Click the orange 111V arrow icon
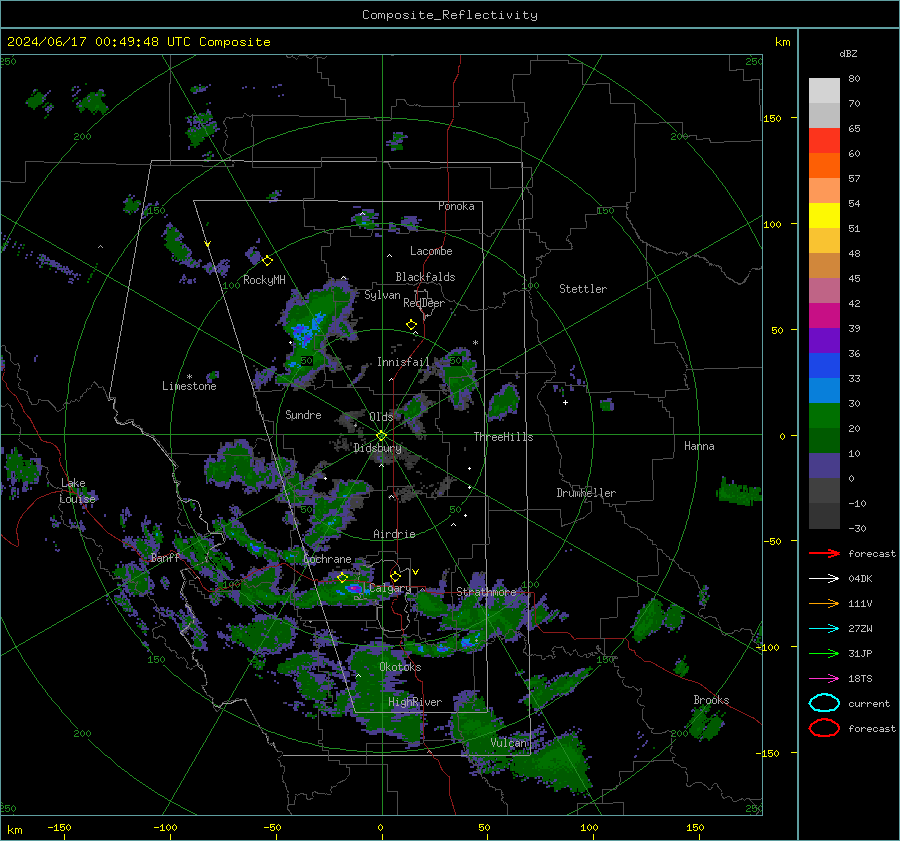The image size is (900, 841). [x=824, y=603]
